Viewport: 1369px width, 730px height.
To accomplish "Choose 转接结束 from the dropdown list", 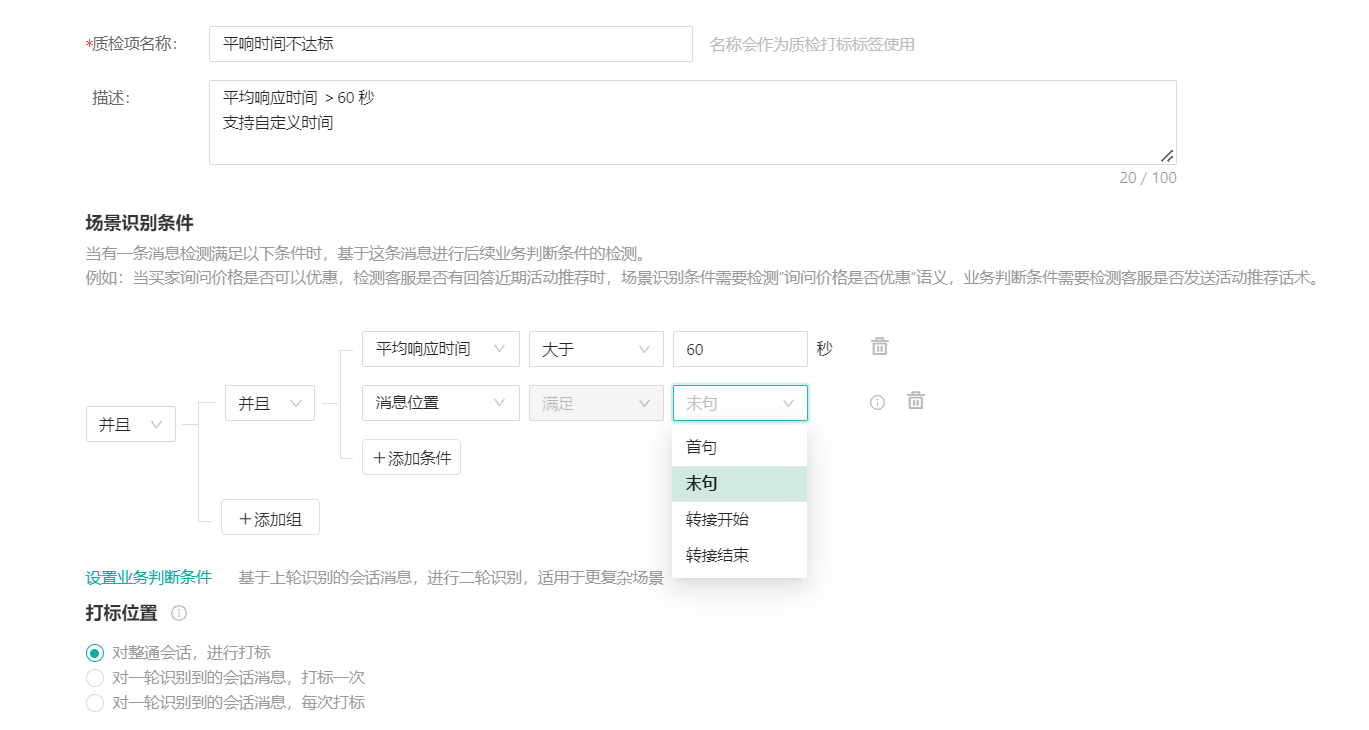I will pos(739,556).
